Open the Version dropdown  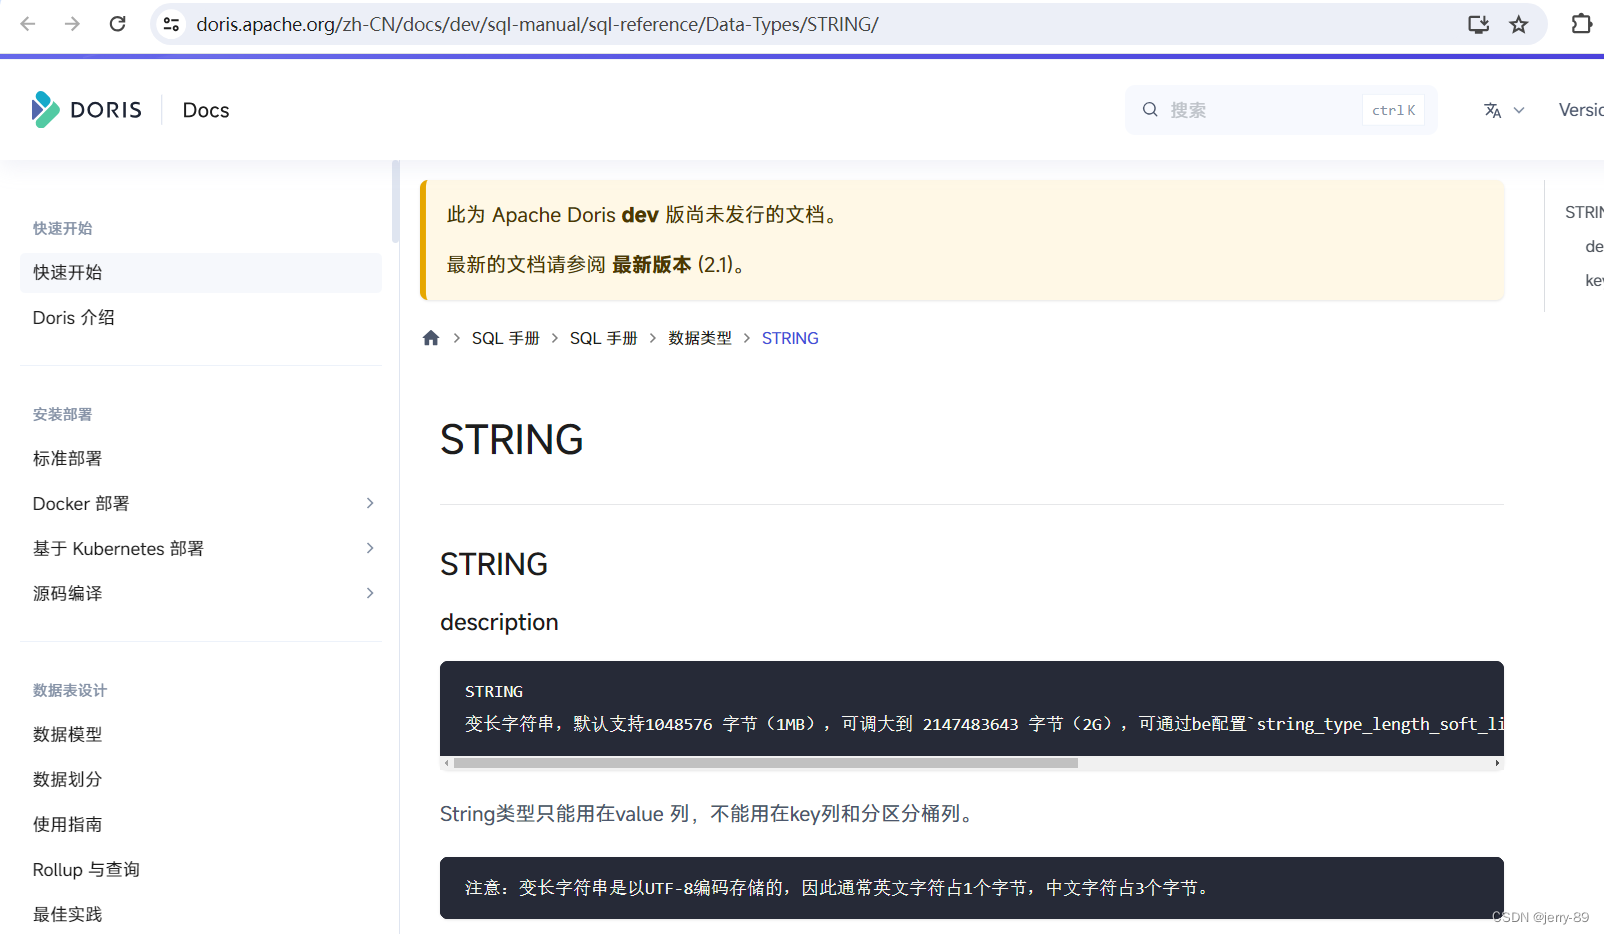click(x=1580, y=109)
